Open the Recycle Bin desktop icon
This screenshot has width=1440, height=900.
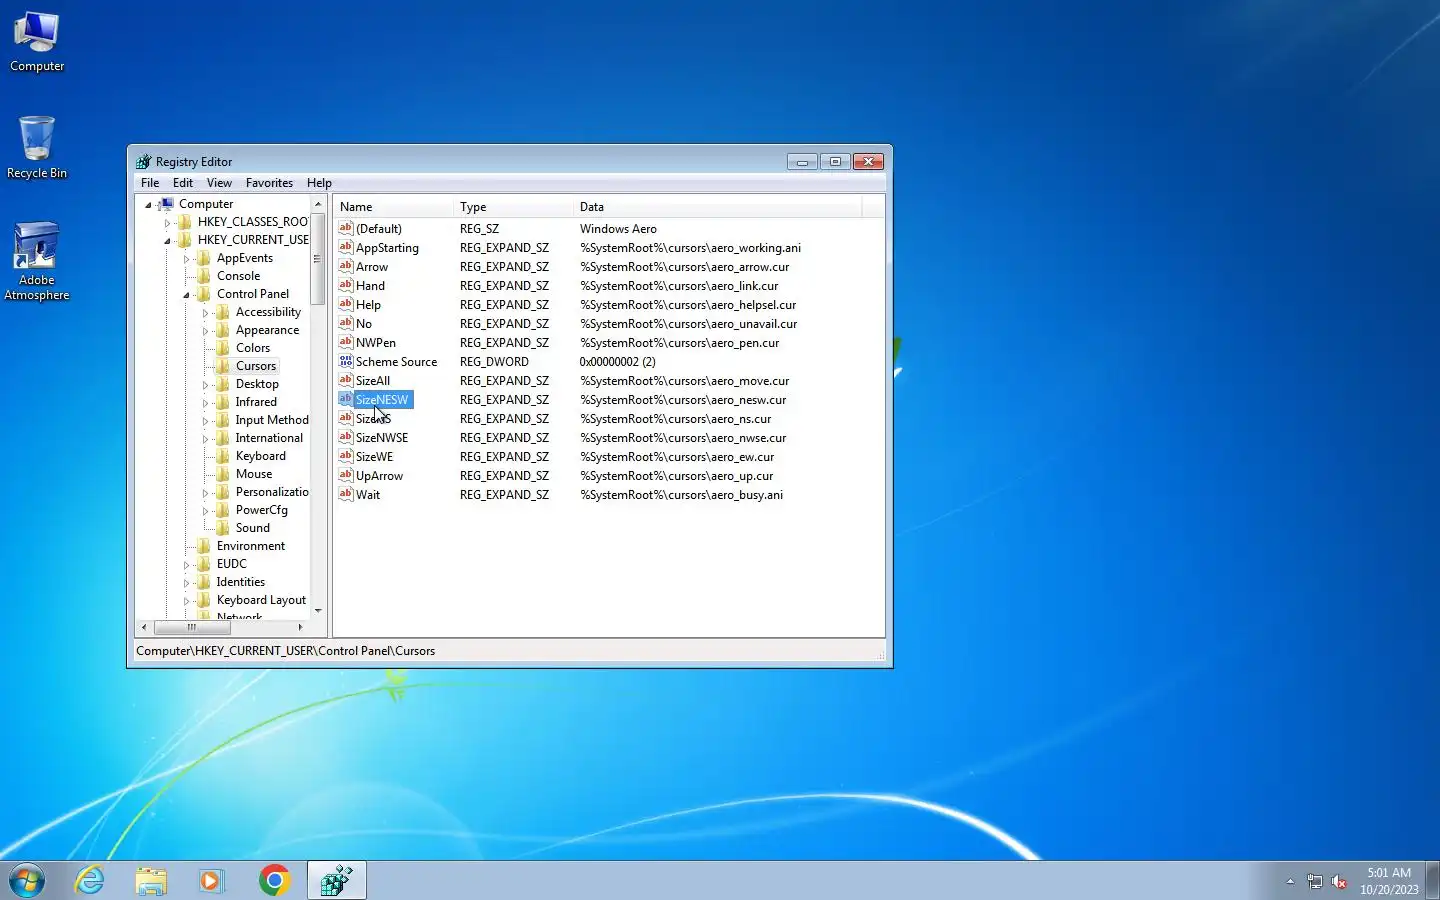(37, 148)
